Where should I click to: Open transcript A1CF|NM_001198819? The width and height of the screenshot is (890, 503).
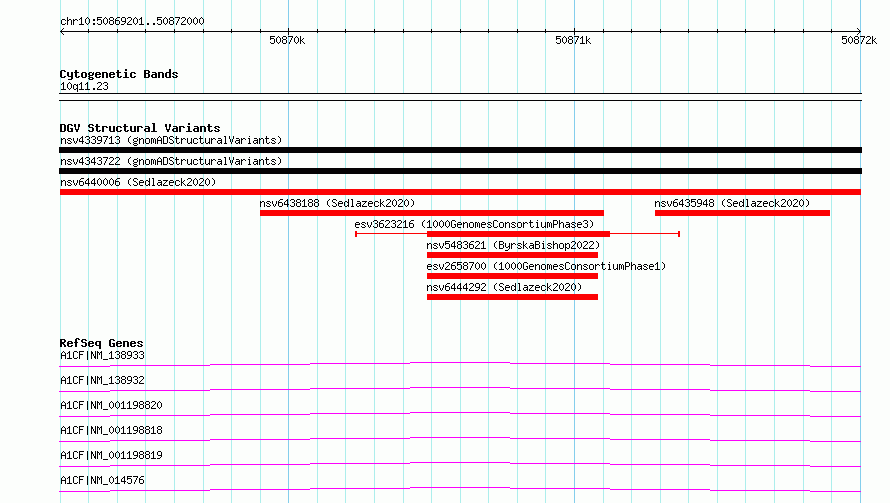click(111, 455)
